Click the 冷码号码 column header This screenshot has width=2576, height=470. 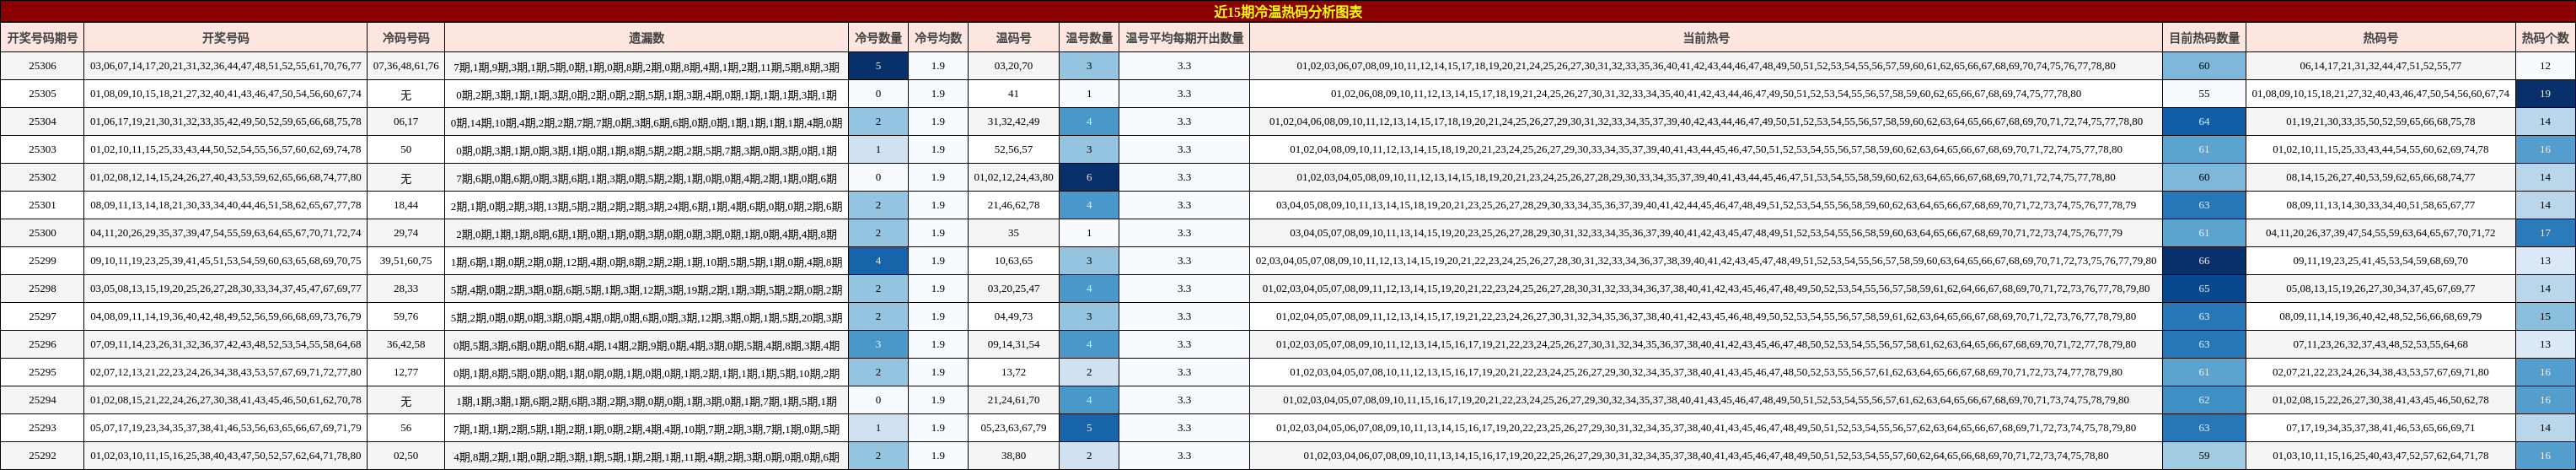coord(406,38)
